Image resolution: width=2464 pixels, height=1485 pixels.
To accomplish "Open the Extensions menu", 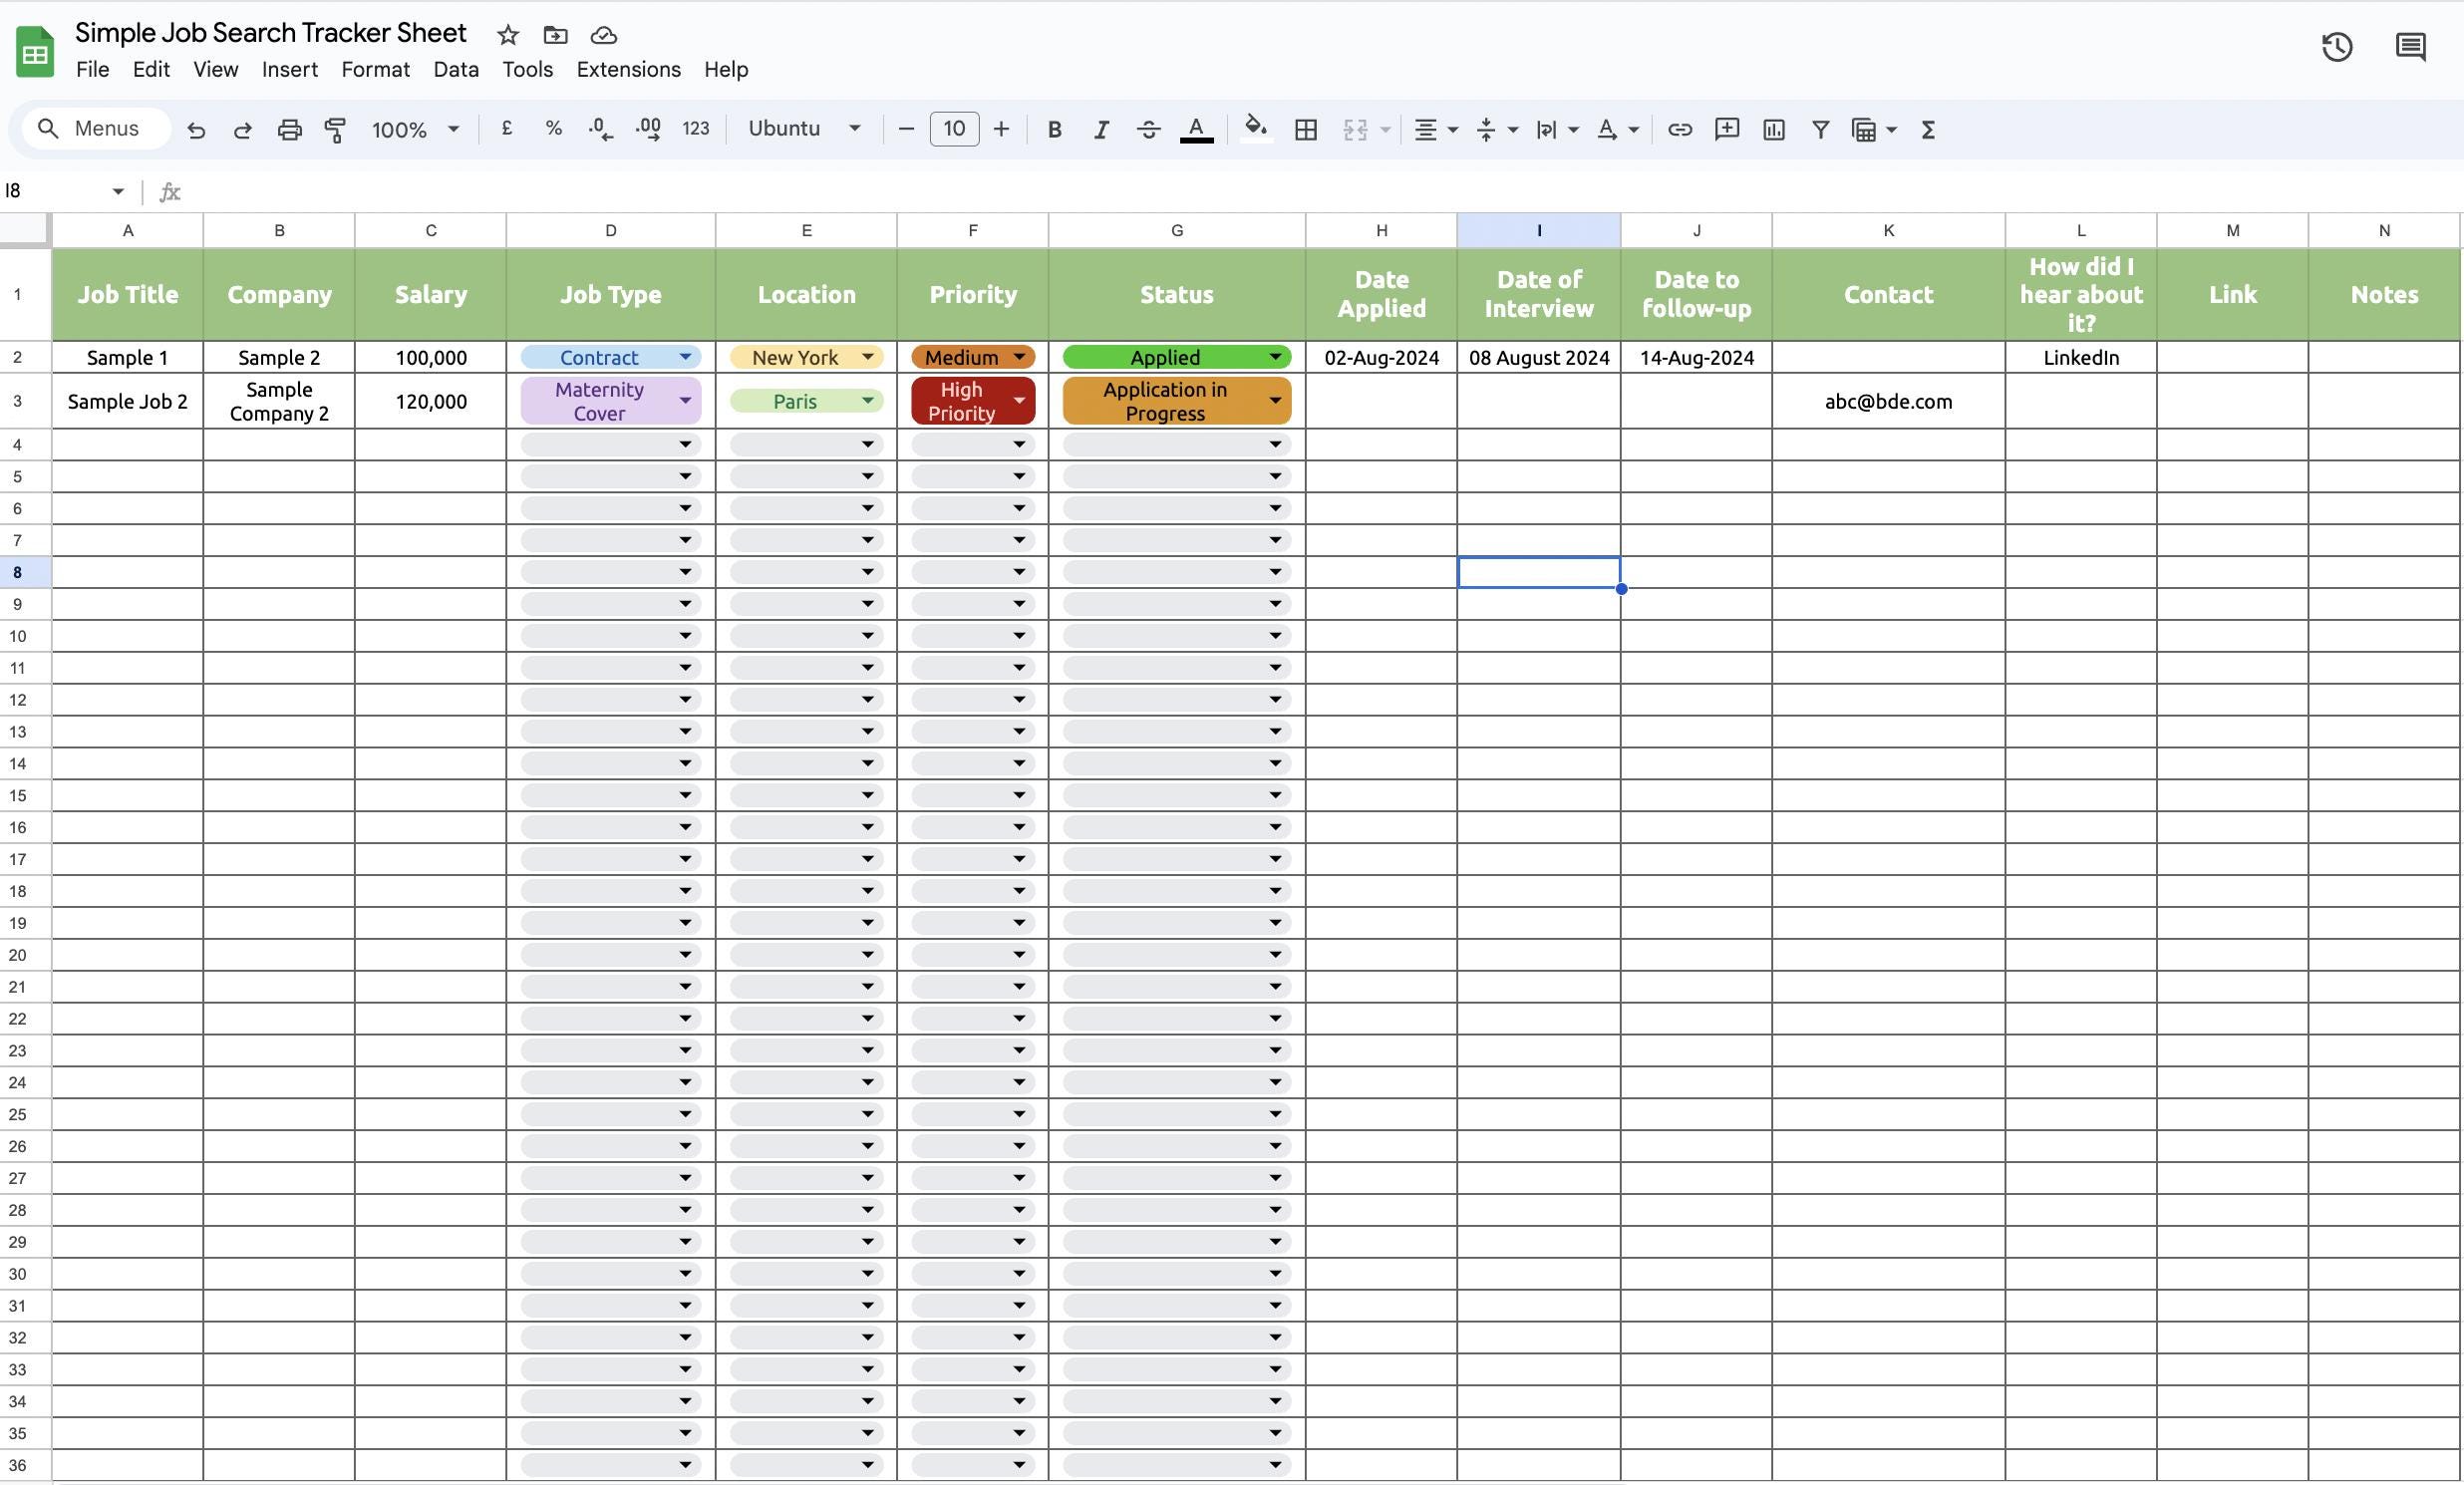I will click(627, 69).
